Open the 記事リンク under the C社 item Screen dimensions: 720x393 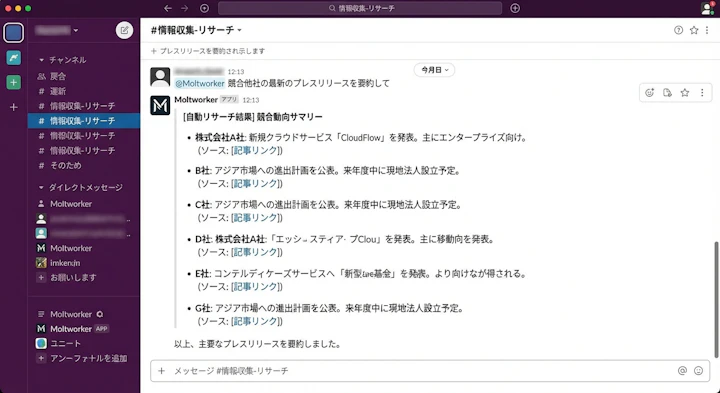point(255,218)
